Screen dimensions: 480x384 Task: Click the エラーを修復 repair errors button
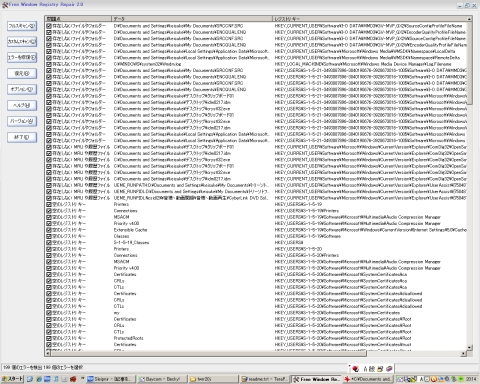[22, 57]
